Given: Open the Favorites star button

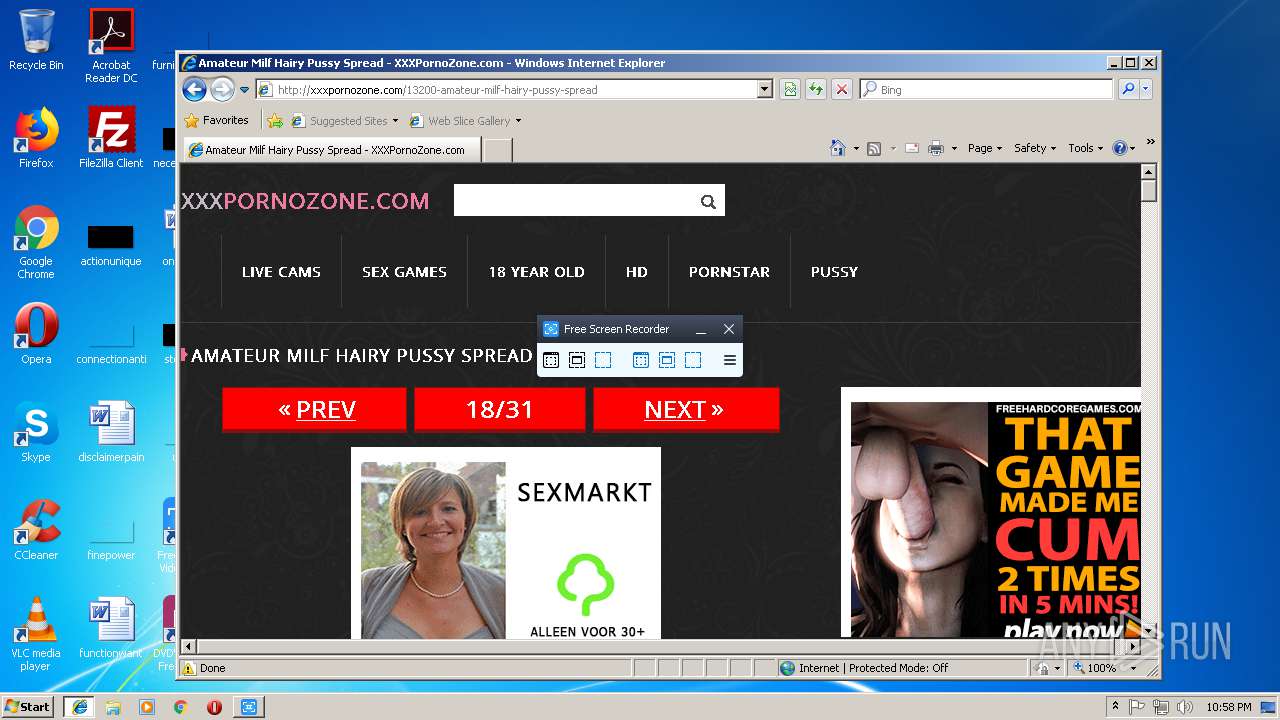Looking at the screenshot, I should [x=216, y=120].
